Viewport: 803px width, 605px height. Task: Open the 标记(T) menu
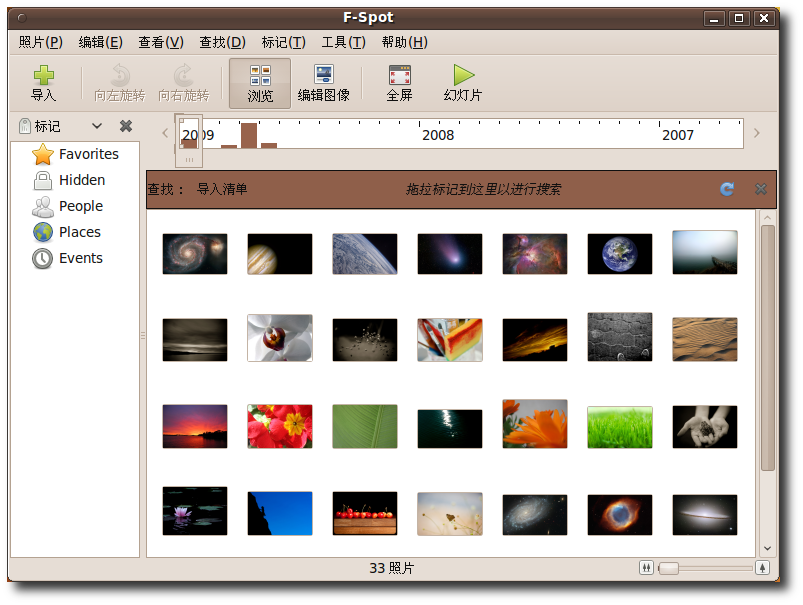click(283, 42)
